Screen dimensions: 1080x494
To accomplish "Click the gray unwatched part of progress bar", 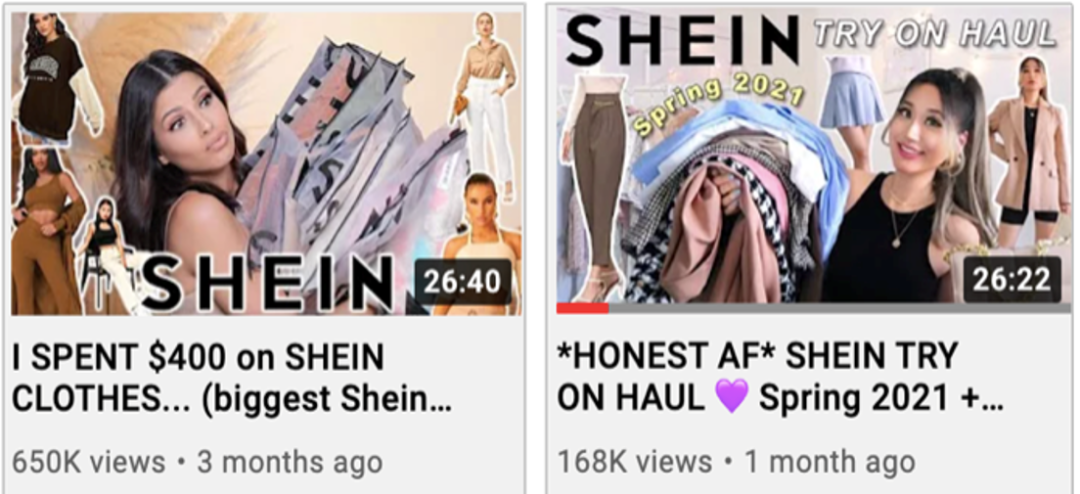I will (840, 308).
